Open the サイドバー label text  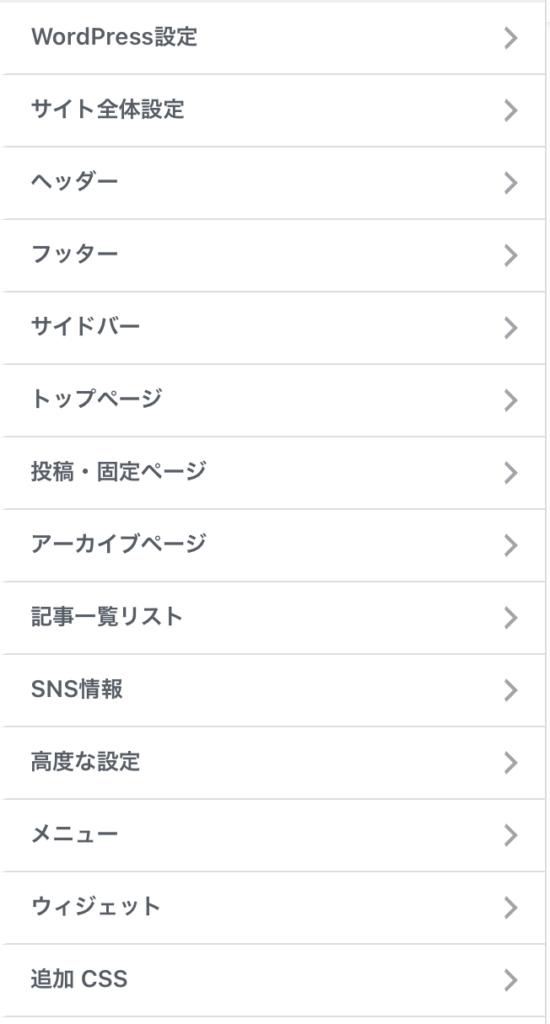click(x=86, y=327)
